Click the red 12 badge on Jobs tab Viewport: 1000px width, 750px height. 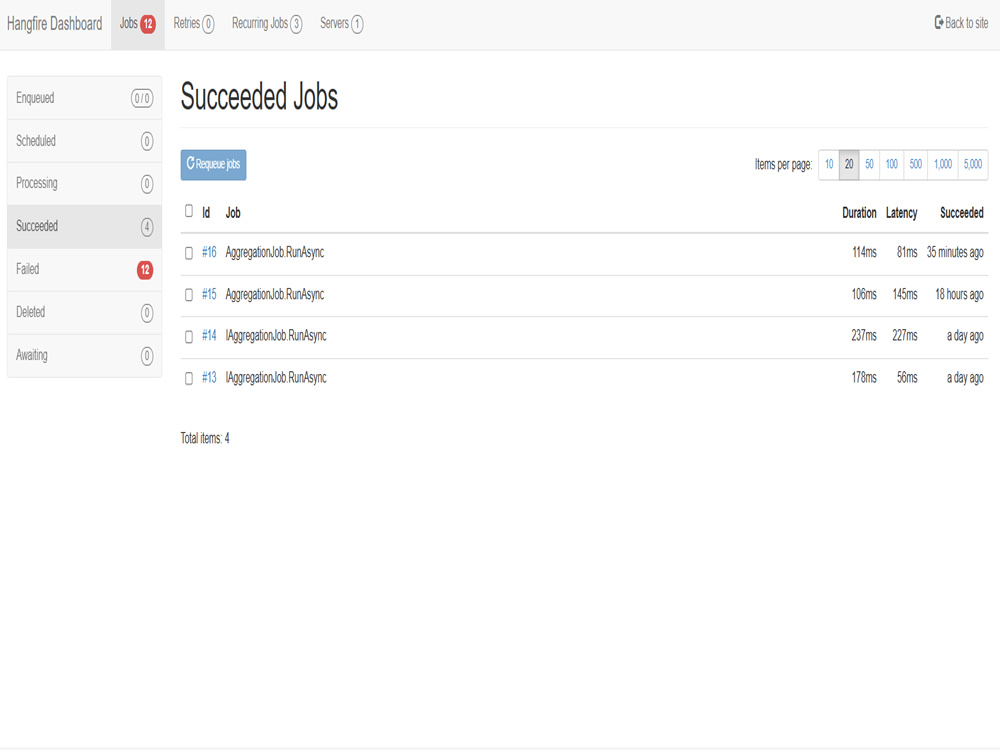(x=148, y=24)
